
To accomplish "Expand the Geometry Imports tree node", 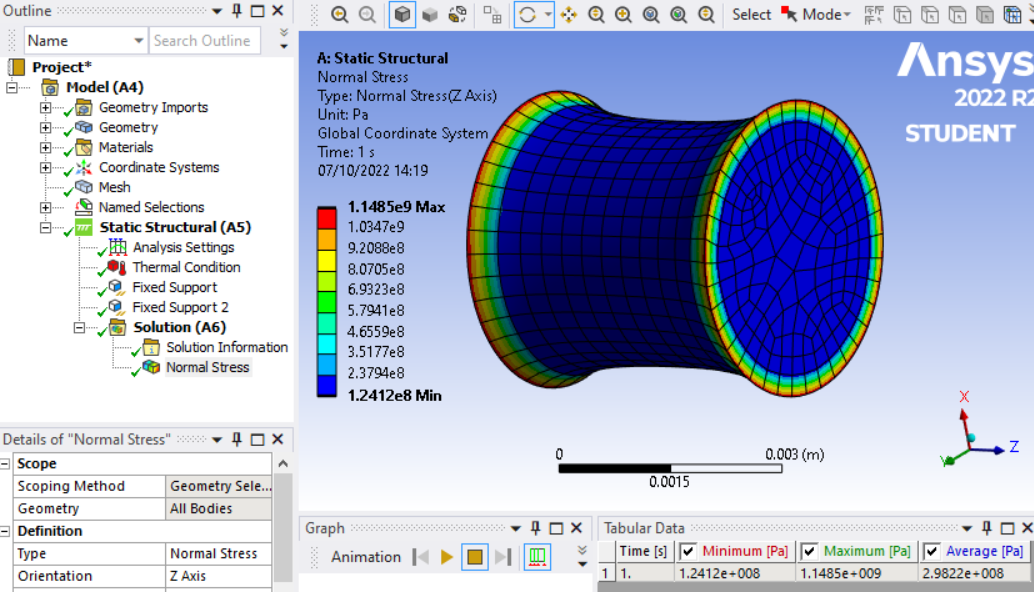I will [45, 108].
